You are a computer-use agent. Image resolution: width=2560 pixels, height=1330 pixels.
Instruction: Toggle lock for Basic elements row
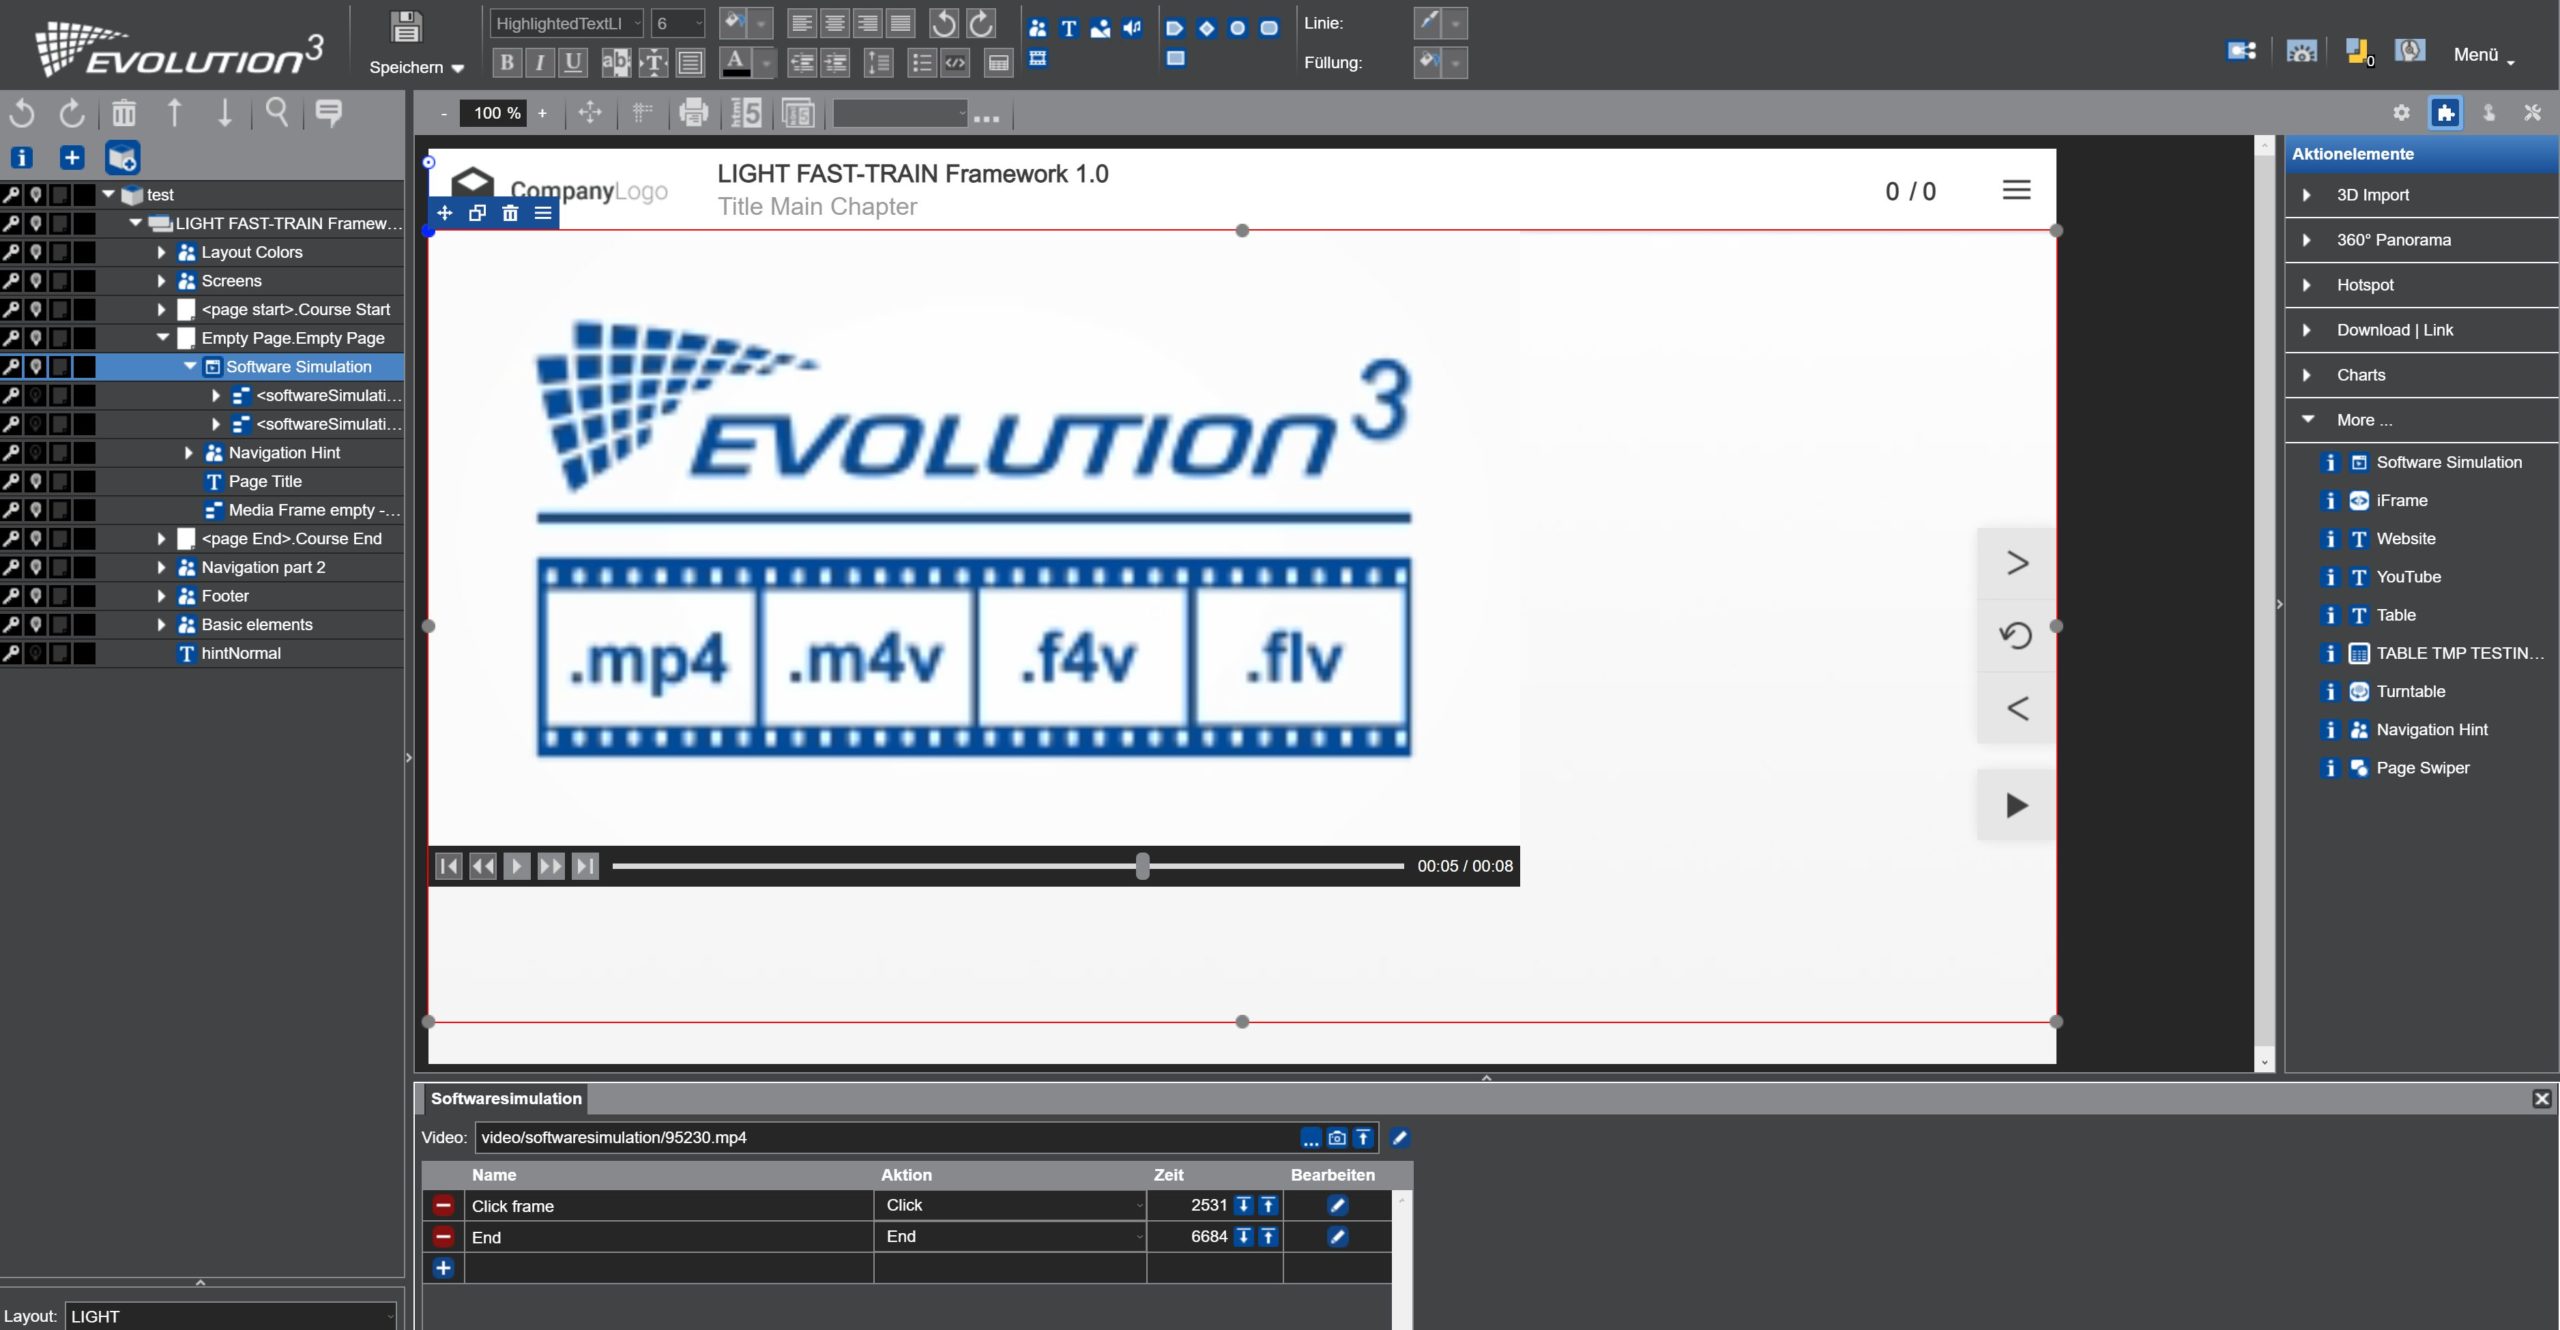pos(11,624)
